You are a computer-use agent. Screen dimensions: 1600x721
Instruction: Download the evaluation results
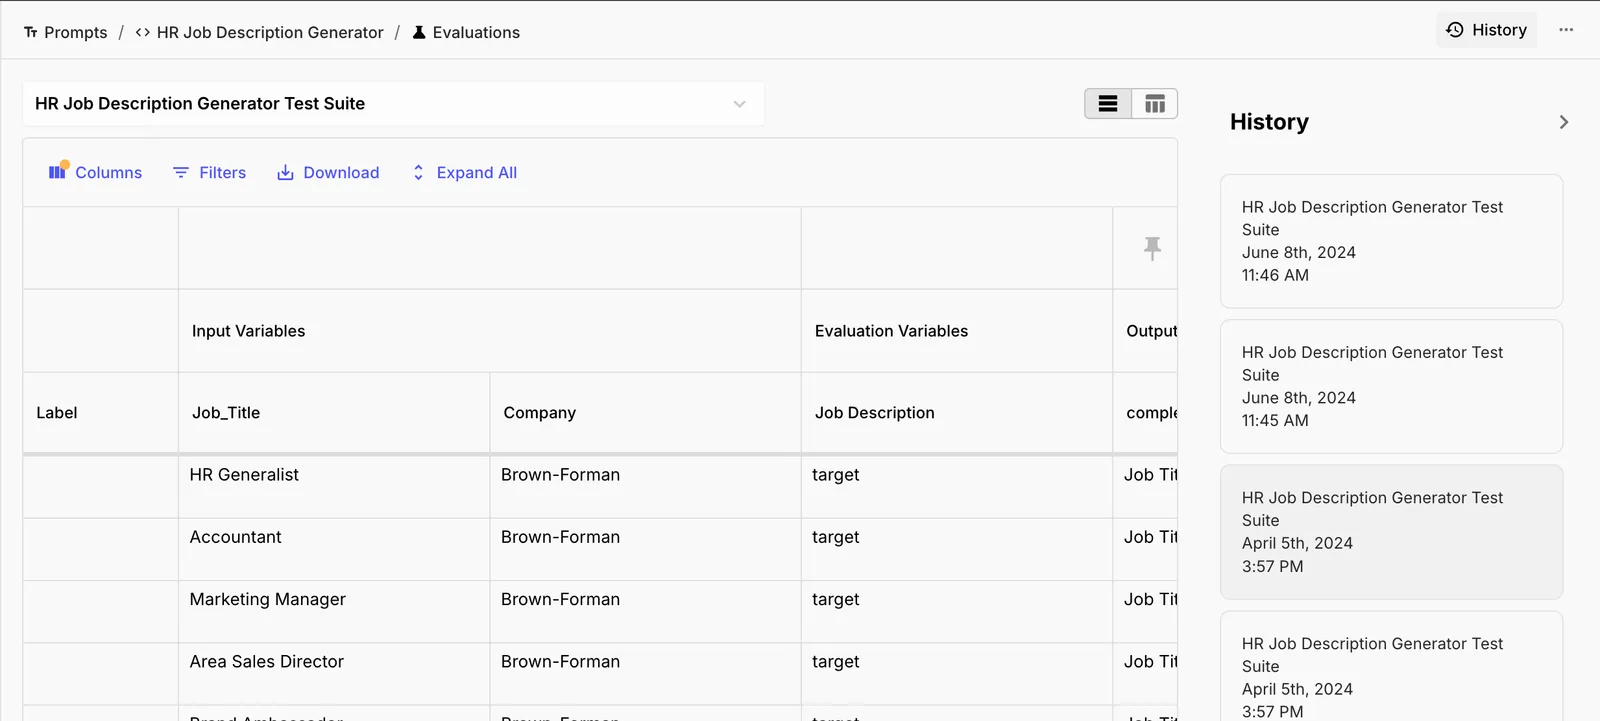pos(328,173)
